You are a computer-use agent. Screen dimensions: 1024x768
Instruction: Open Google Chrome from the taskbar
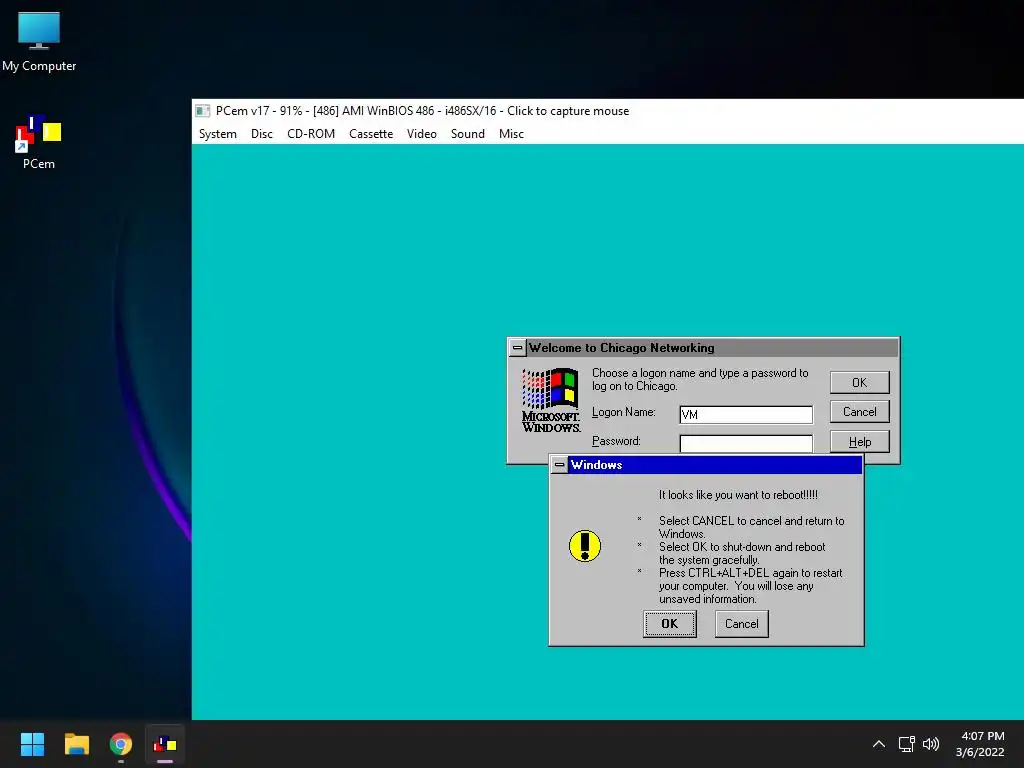click(x=121, y=744)
